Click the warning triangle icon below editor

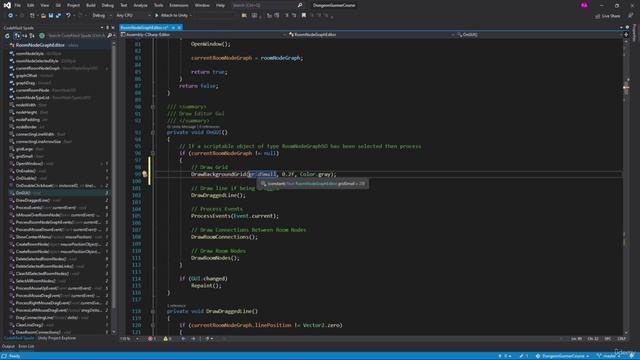click(165, 338)
